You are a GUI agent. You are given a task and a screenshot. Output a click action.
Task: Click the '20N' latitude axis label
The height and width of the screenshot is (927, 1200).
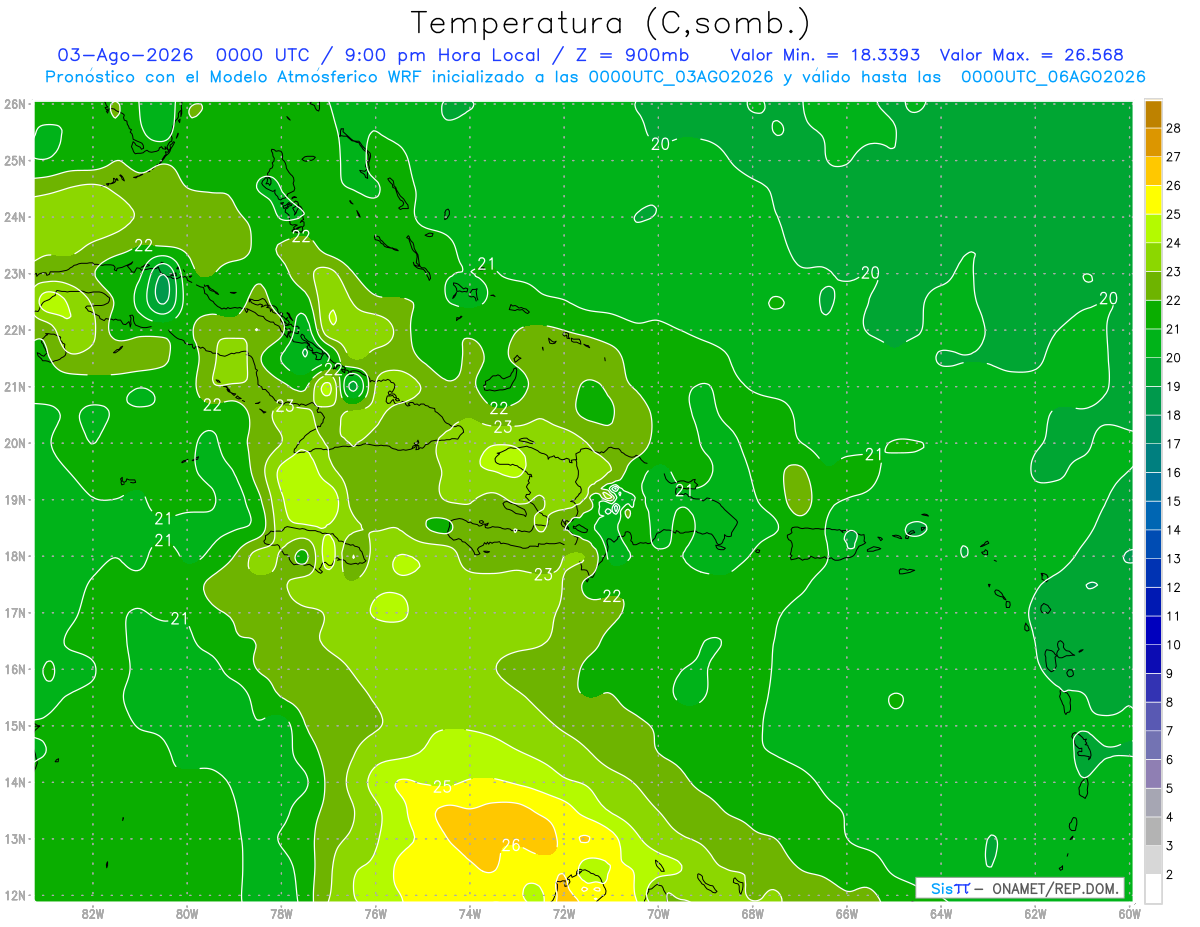click(x=15, y=443)
